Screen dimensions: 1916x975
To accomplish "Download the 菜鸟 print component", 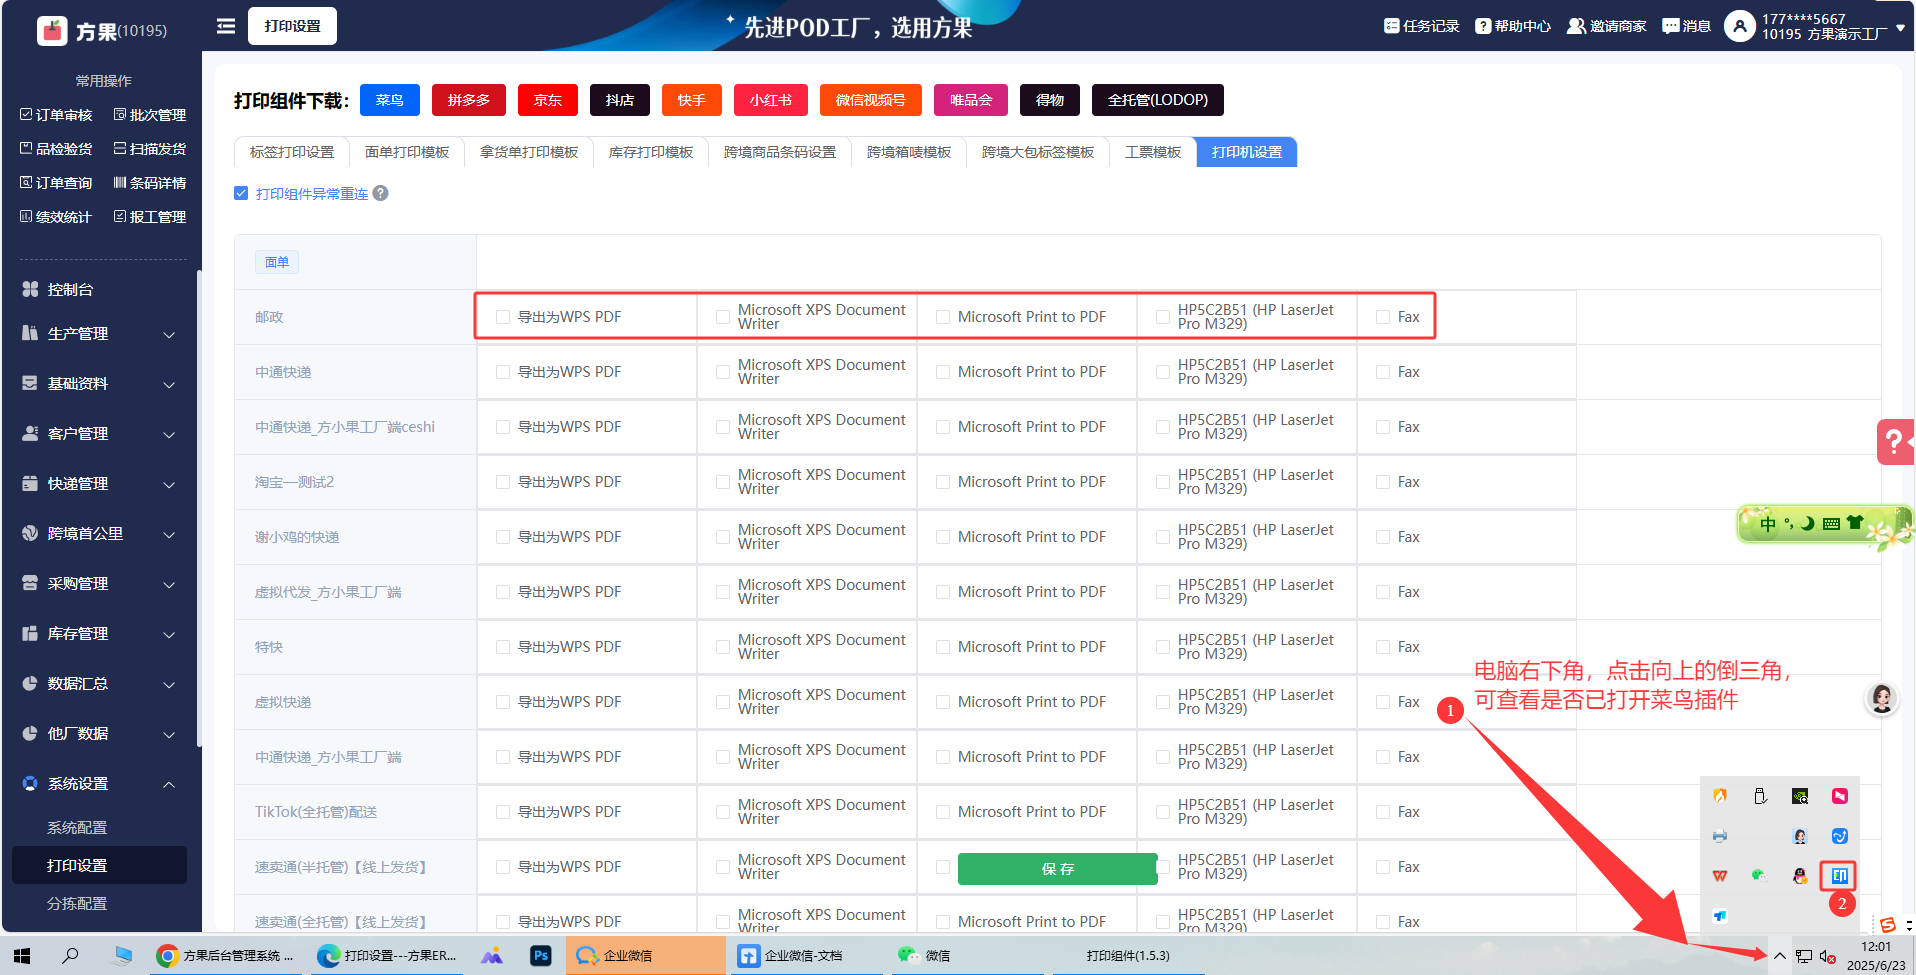I will point(389,100).
